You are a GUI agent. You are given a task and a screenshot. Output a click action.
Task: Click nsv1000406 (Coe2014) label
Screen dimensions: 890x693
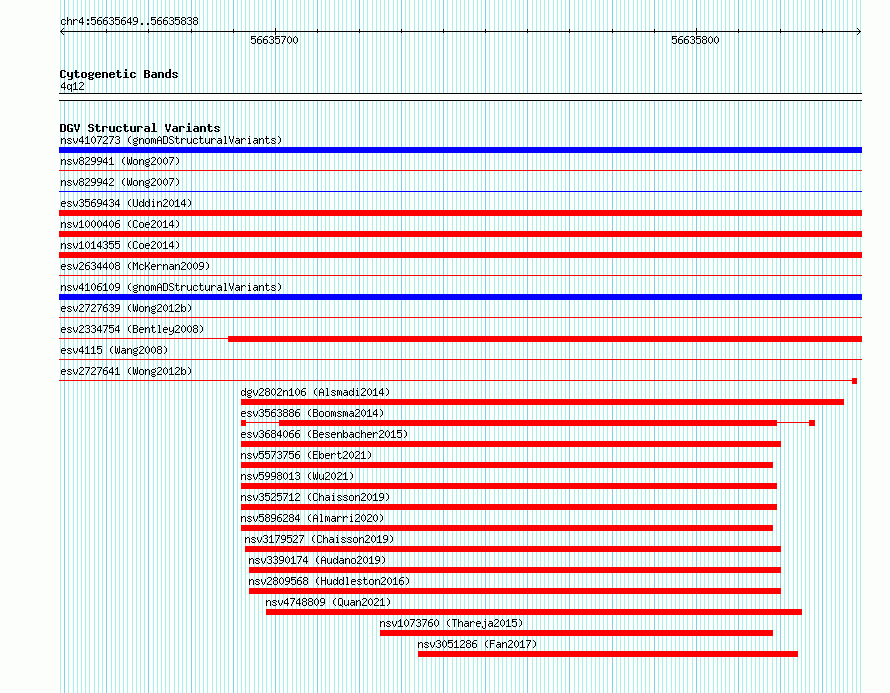click(120, 224)
